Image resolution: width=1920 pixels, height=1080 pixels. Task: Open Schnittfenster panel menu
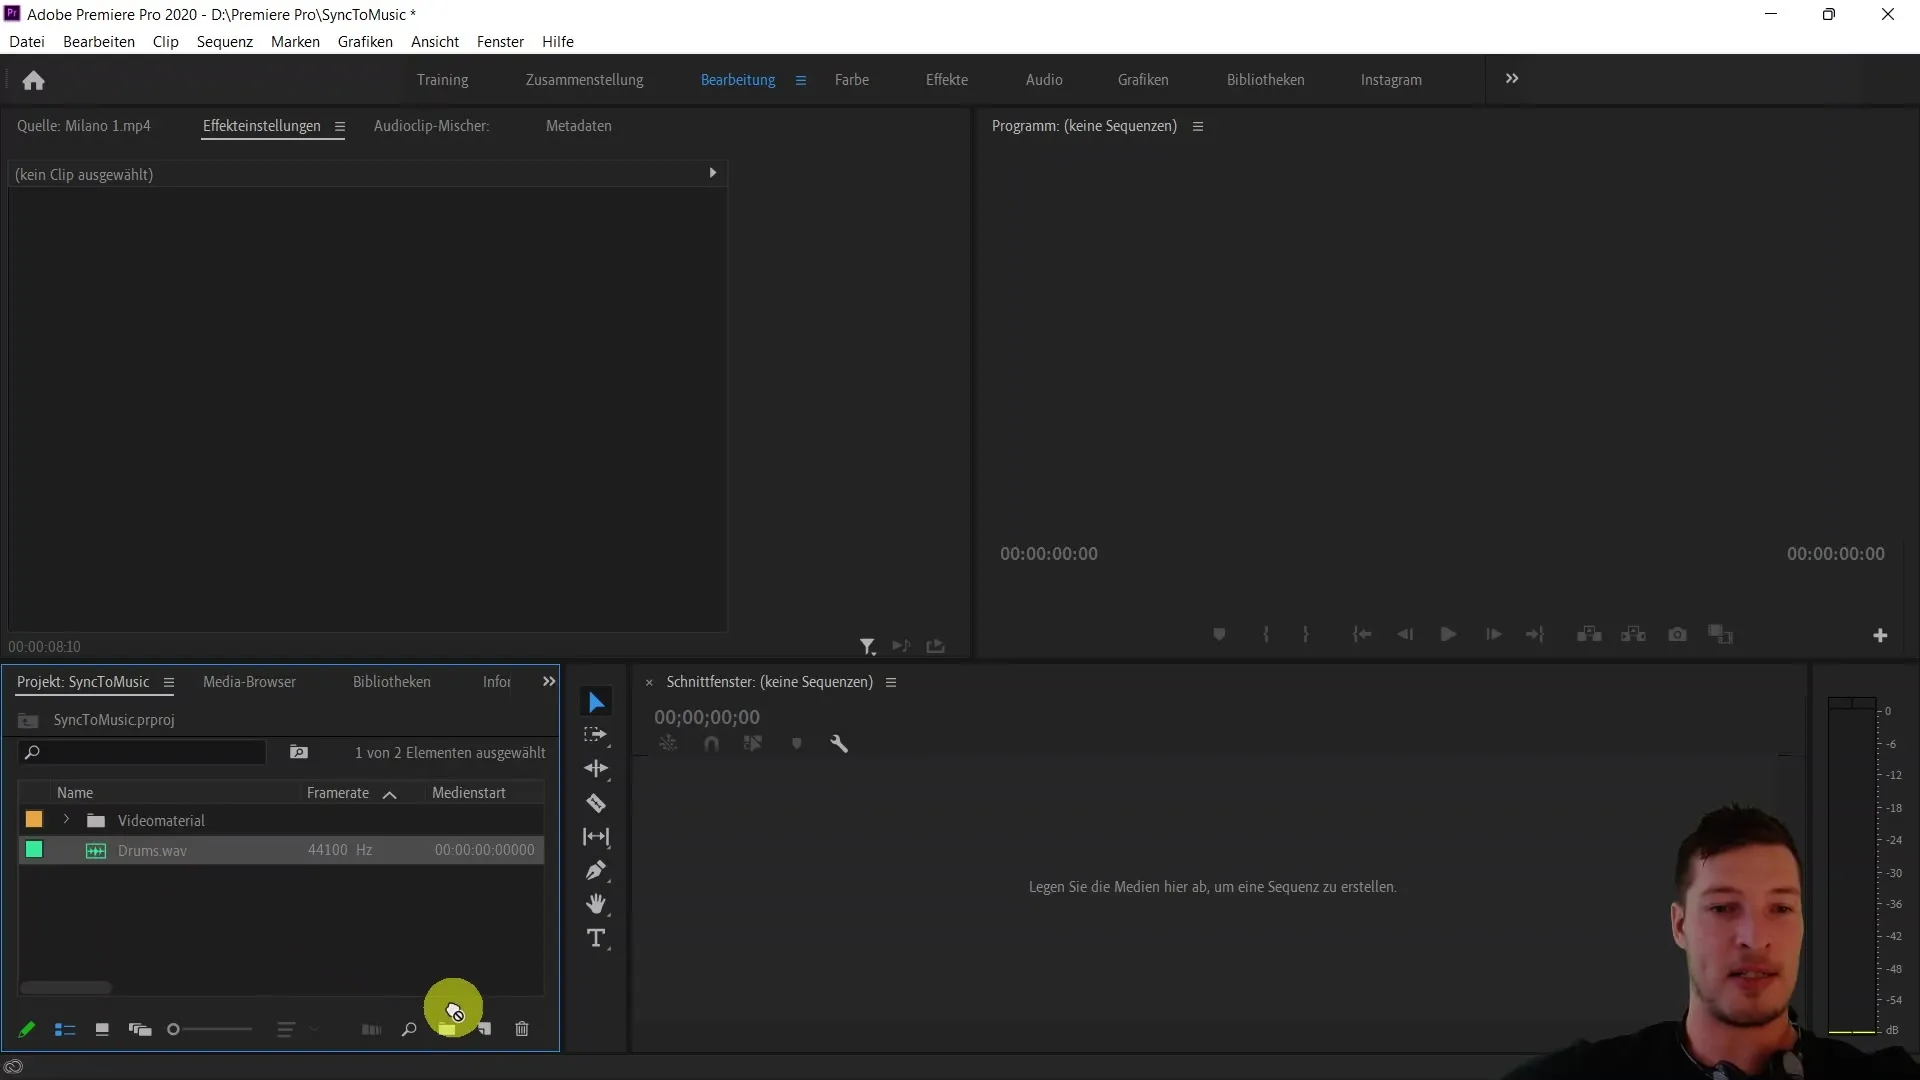click(x=891, y=683)
